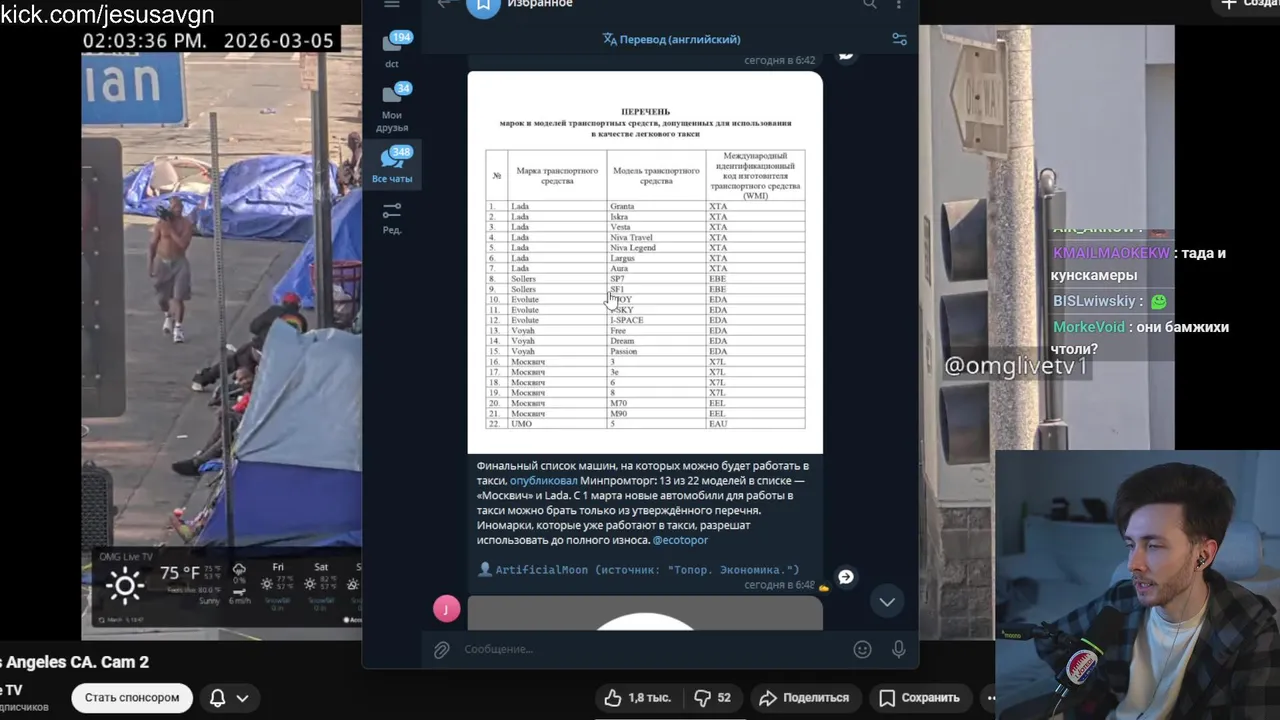Screen dimensions: 1280x720
Task: Open the @ecotopor mention link
Action: tap(680, 540)
